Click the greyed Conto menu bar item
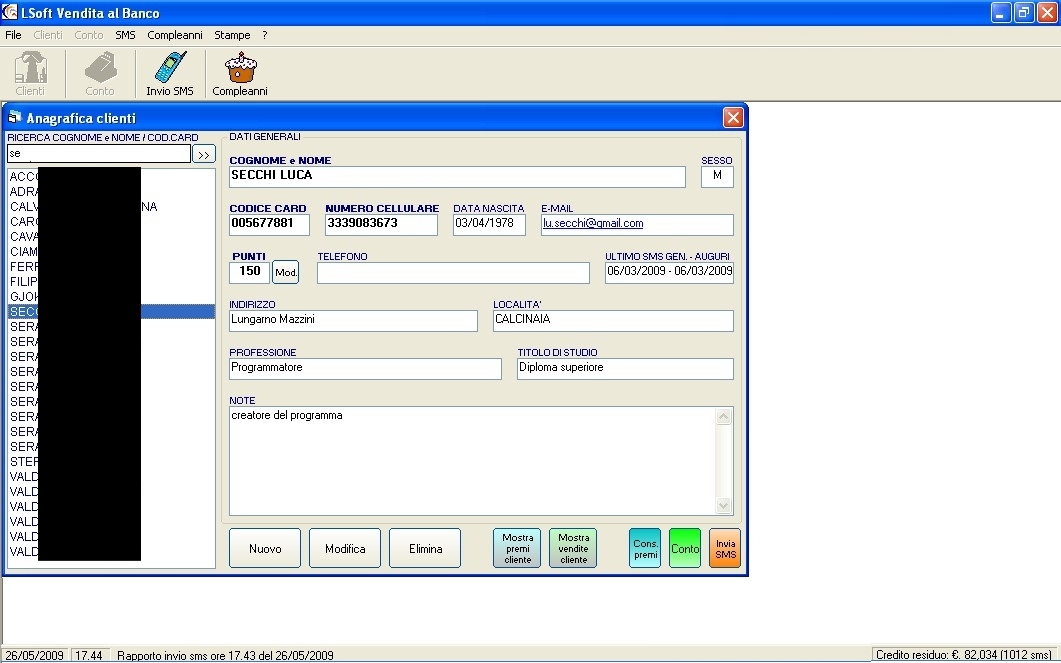1061x663 pixels. [x=89, y=35]
